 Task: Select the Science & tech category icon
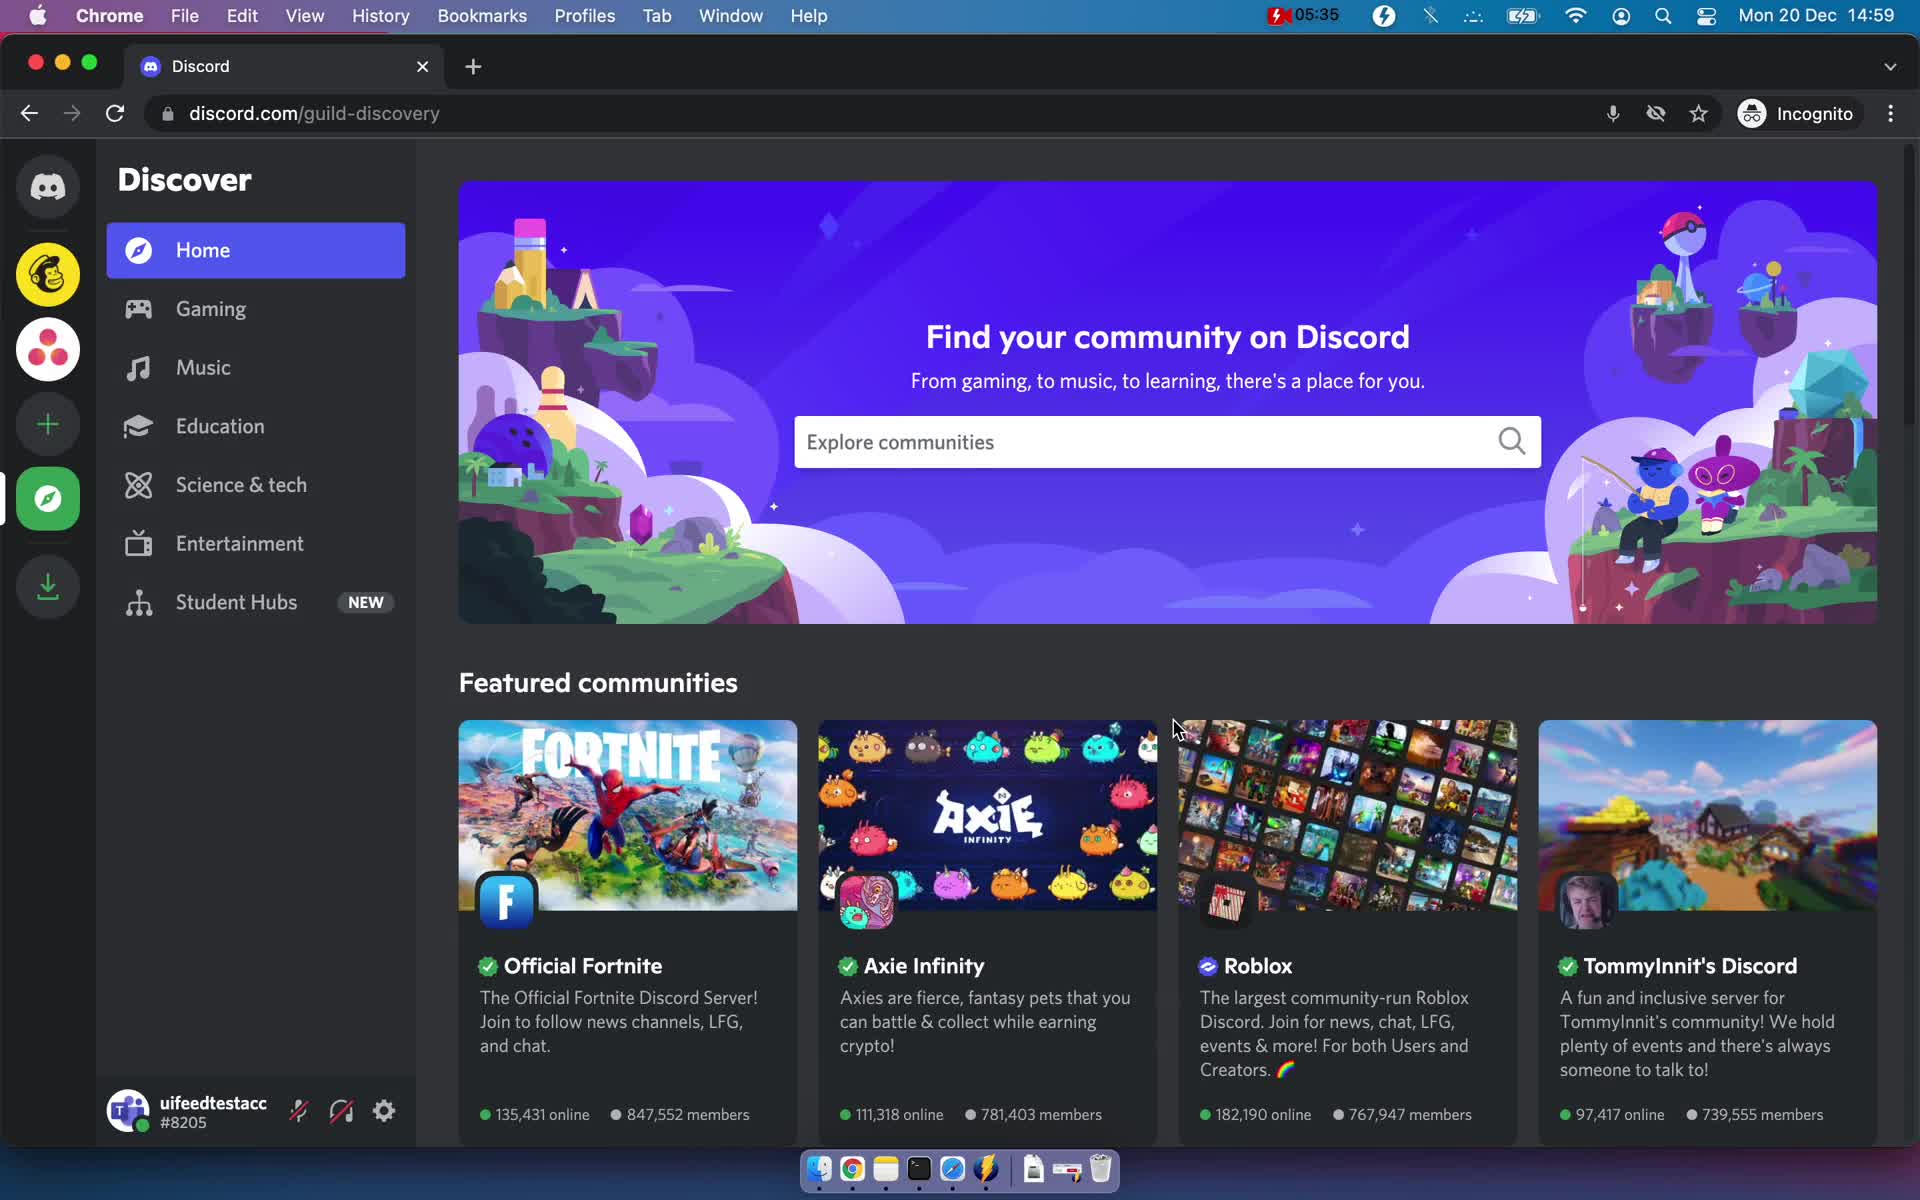[x=135, y=484]
